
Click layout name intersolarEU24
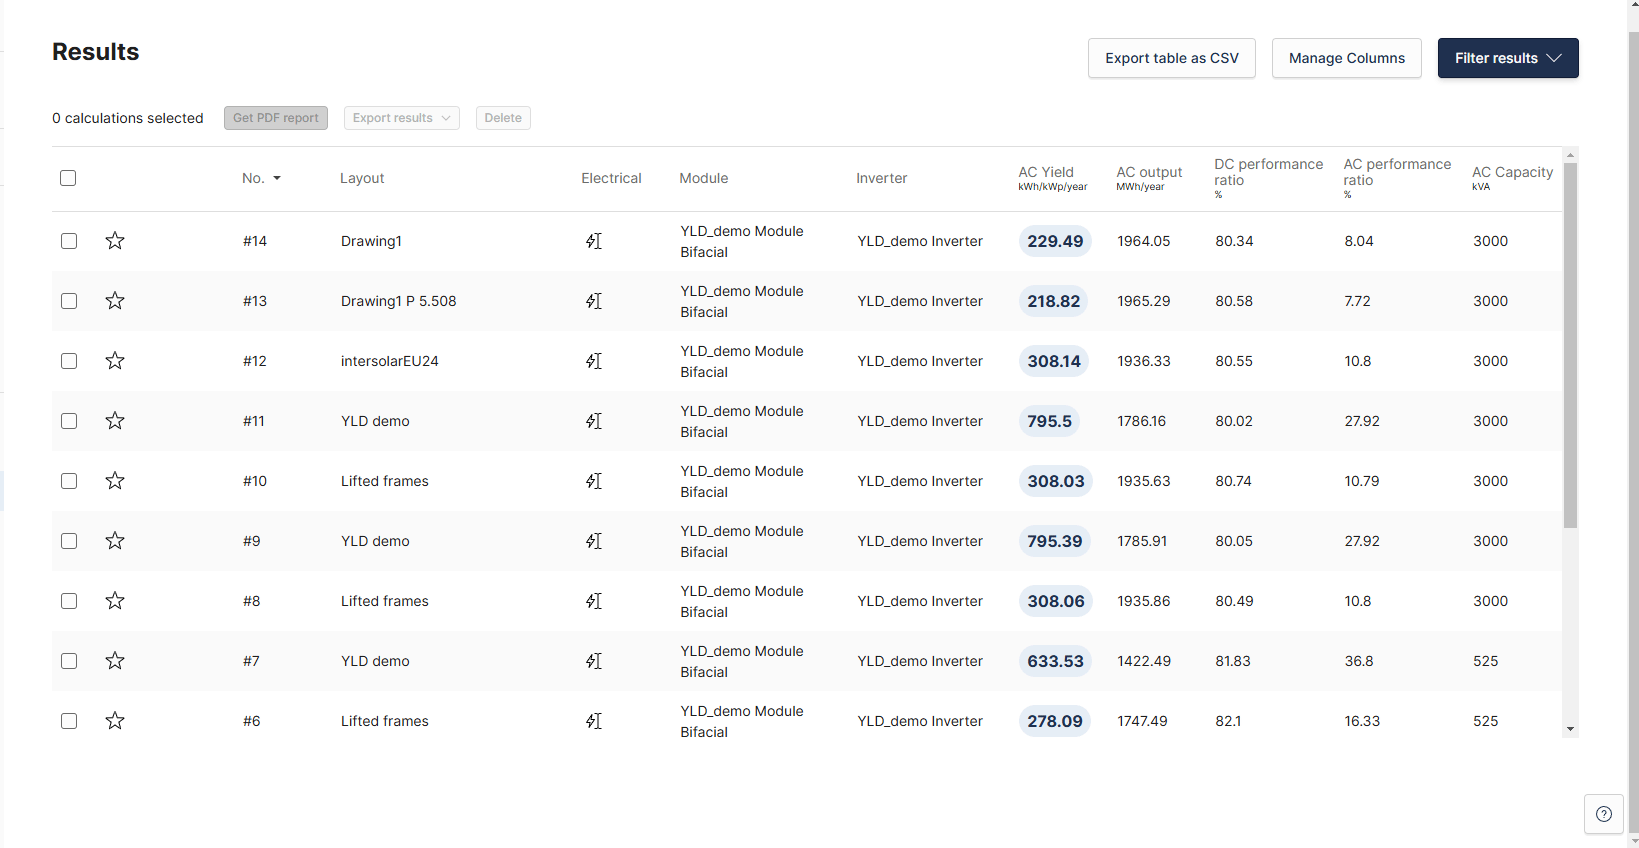[390, 361]
